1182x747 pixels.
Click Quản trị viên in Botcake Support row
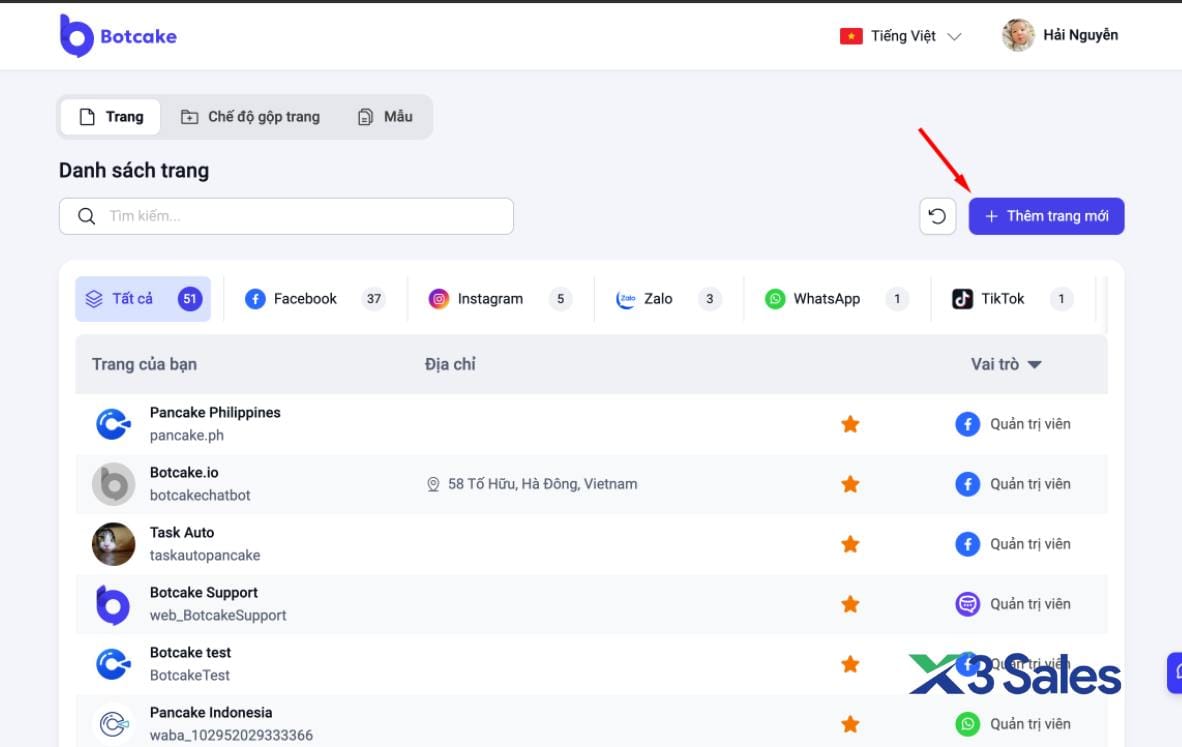[x=1030, y=604]
